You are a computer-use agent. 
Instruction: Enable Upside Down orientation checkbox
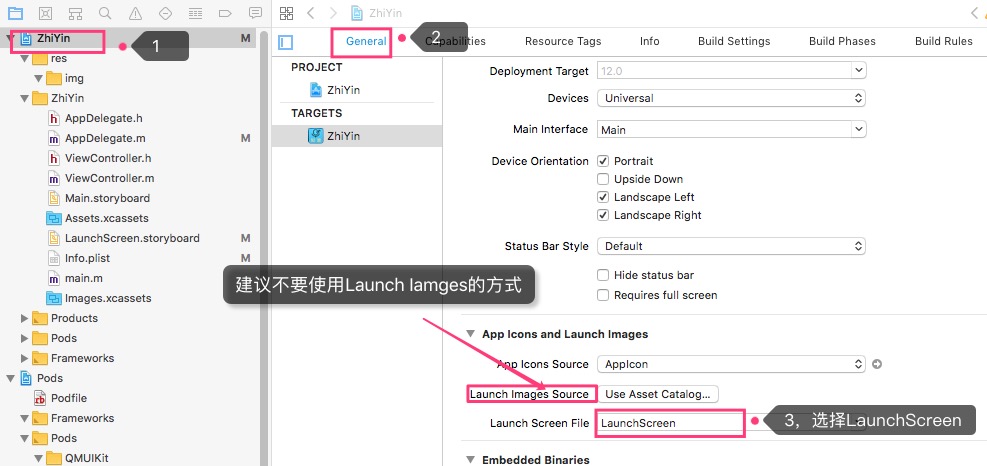(x=603, y=179)
